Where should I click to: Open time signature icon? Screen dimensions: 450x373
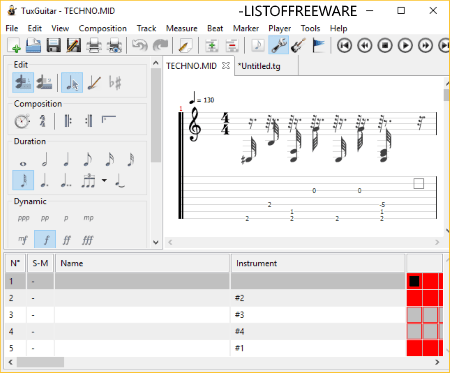tap(42, 121)
